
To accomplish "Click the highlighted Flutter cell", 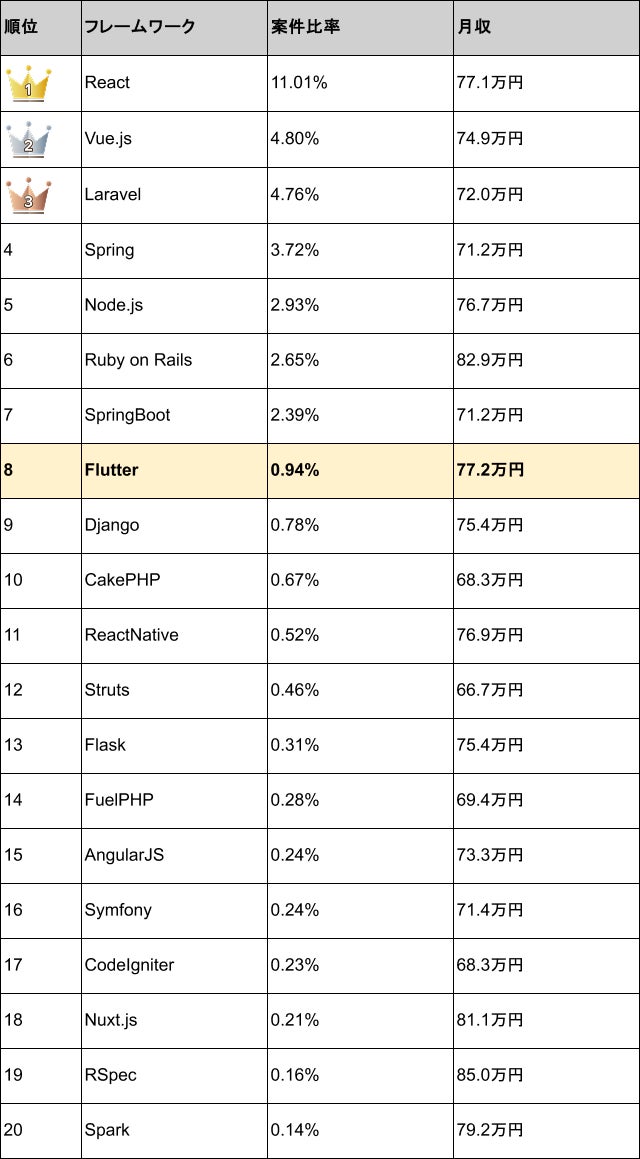I will point(174,470).
